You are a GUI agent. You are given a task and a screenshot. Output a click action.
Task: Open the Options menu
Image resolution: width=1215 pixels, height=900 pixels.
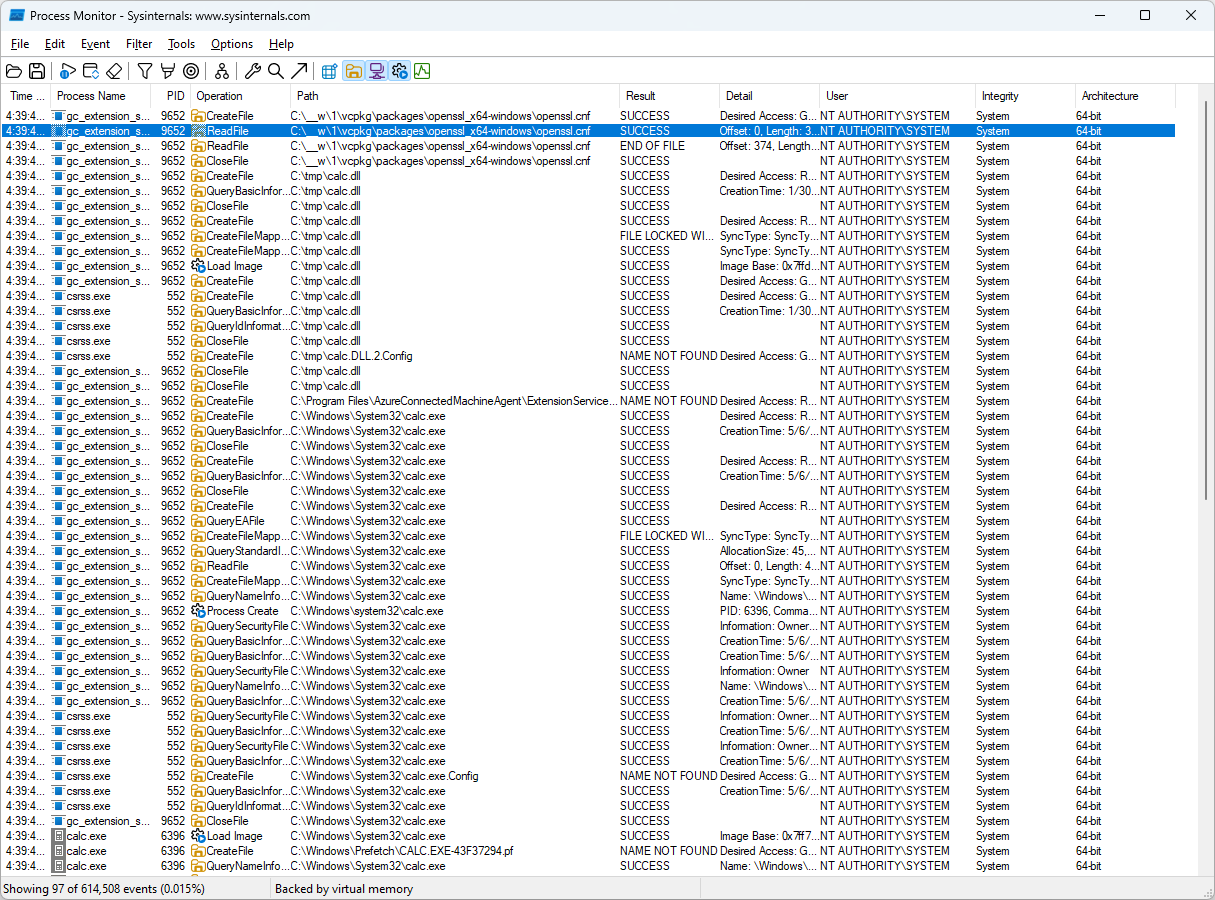click(232, 44)
